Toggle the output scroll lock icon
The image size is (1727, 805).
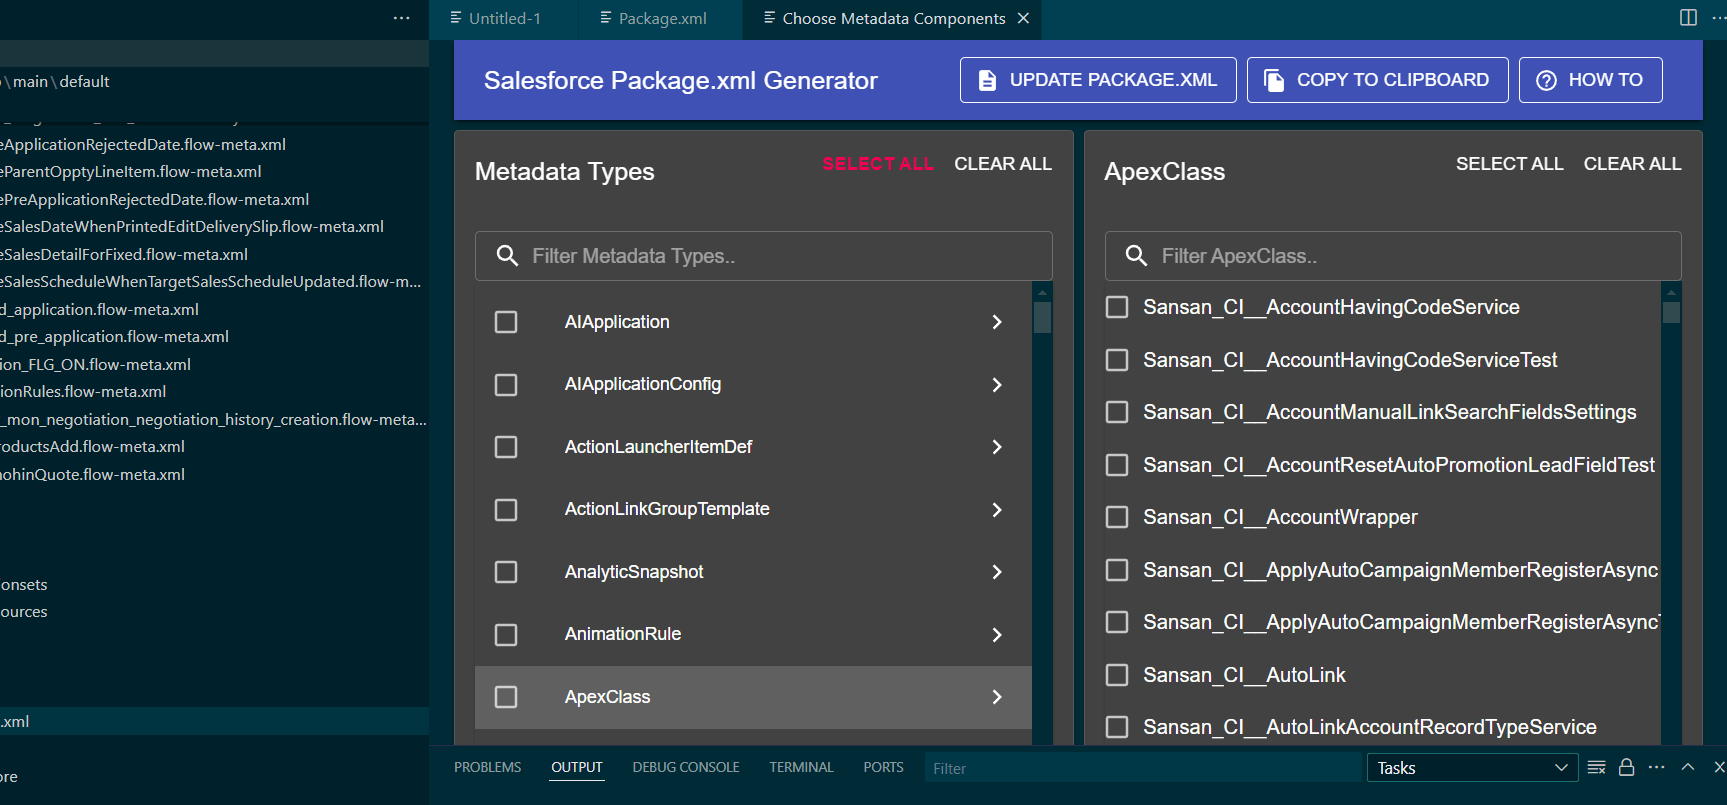1627,767
